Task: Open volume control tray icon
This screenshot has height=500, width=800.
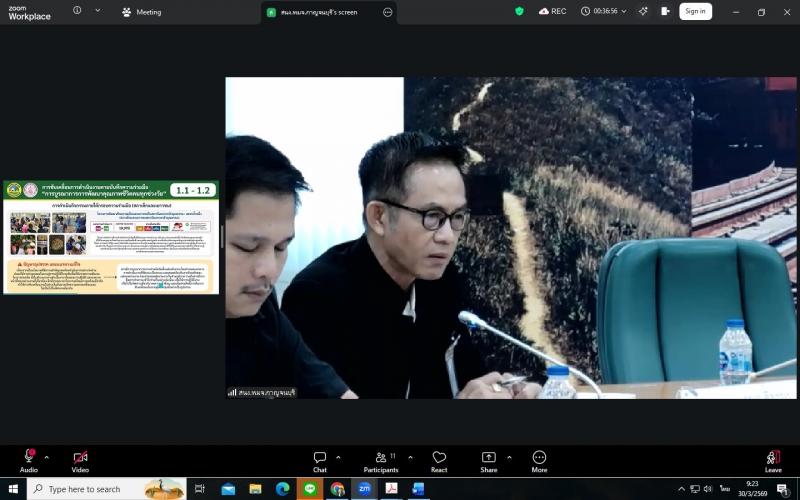Action: coord(708,489)
